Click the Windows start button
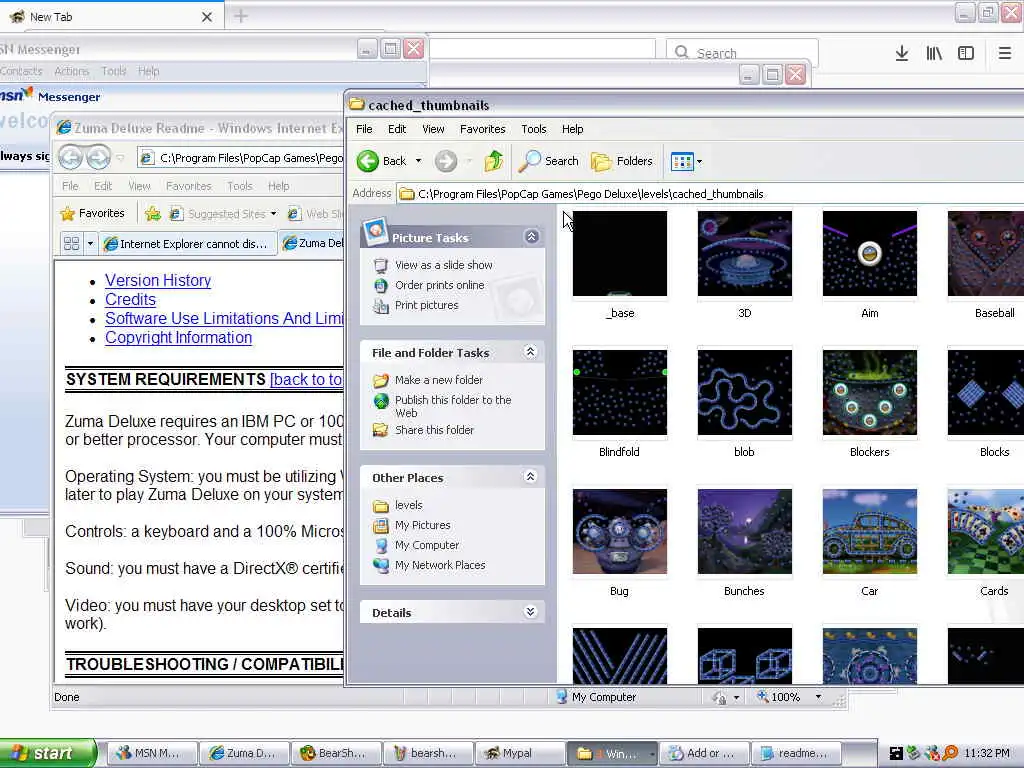Viewport: 1024px width, 768px height. (47, 753)
